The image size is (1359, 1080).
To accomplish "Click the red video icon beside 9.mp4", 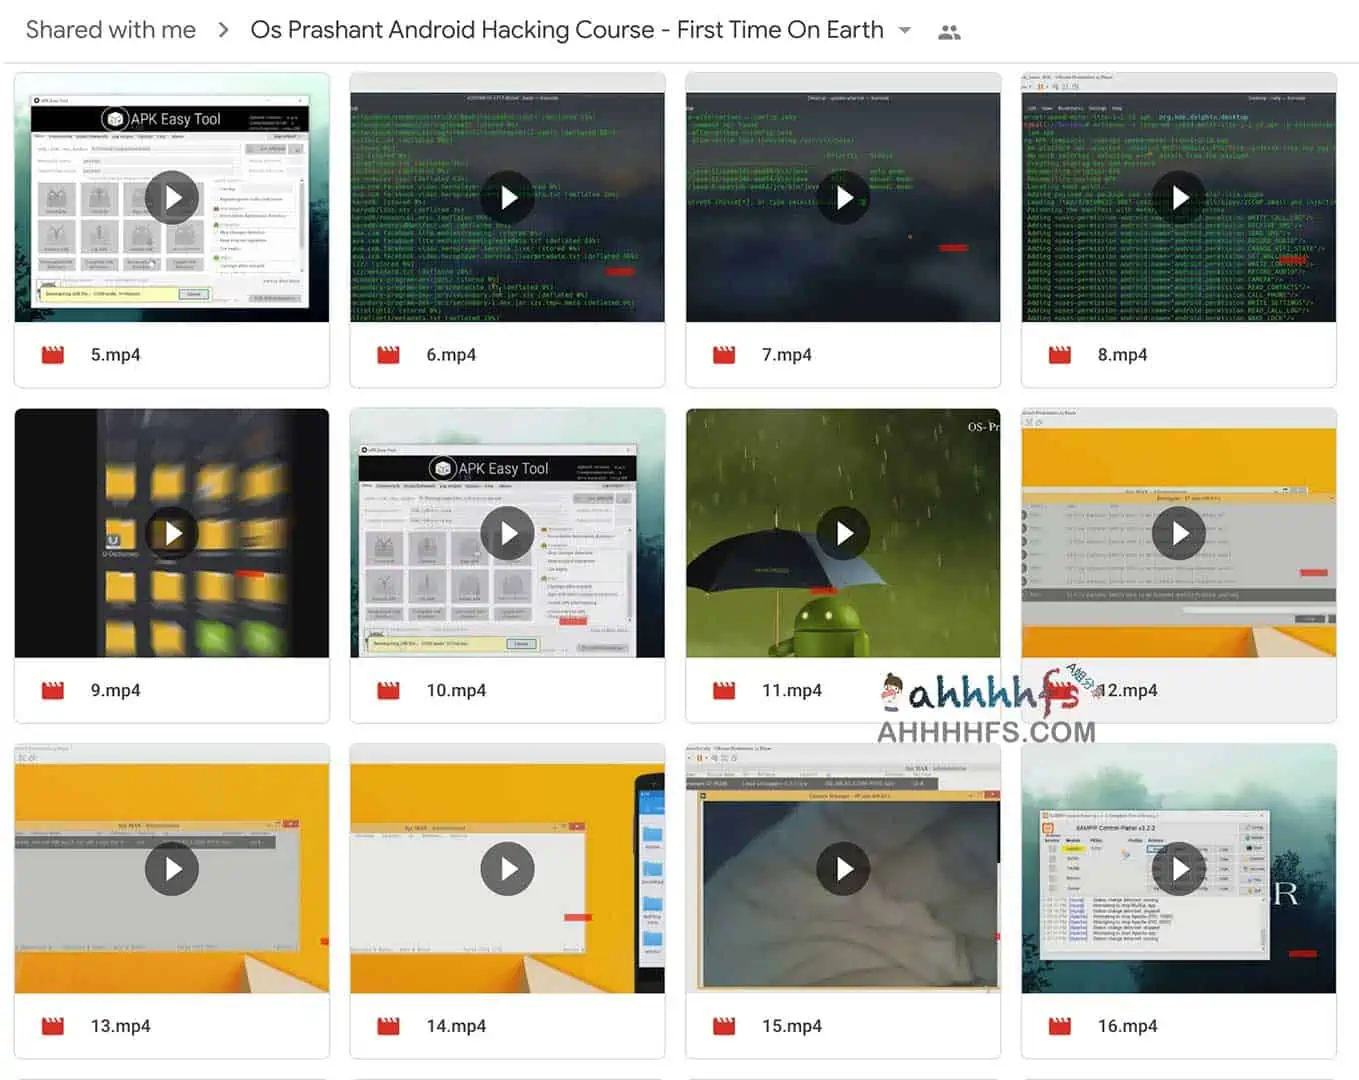I will coord(53,690).
